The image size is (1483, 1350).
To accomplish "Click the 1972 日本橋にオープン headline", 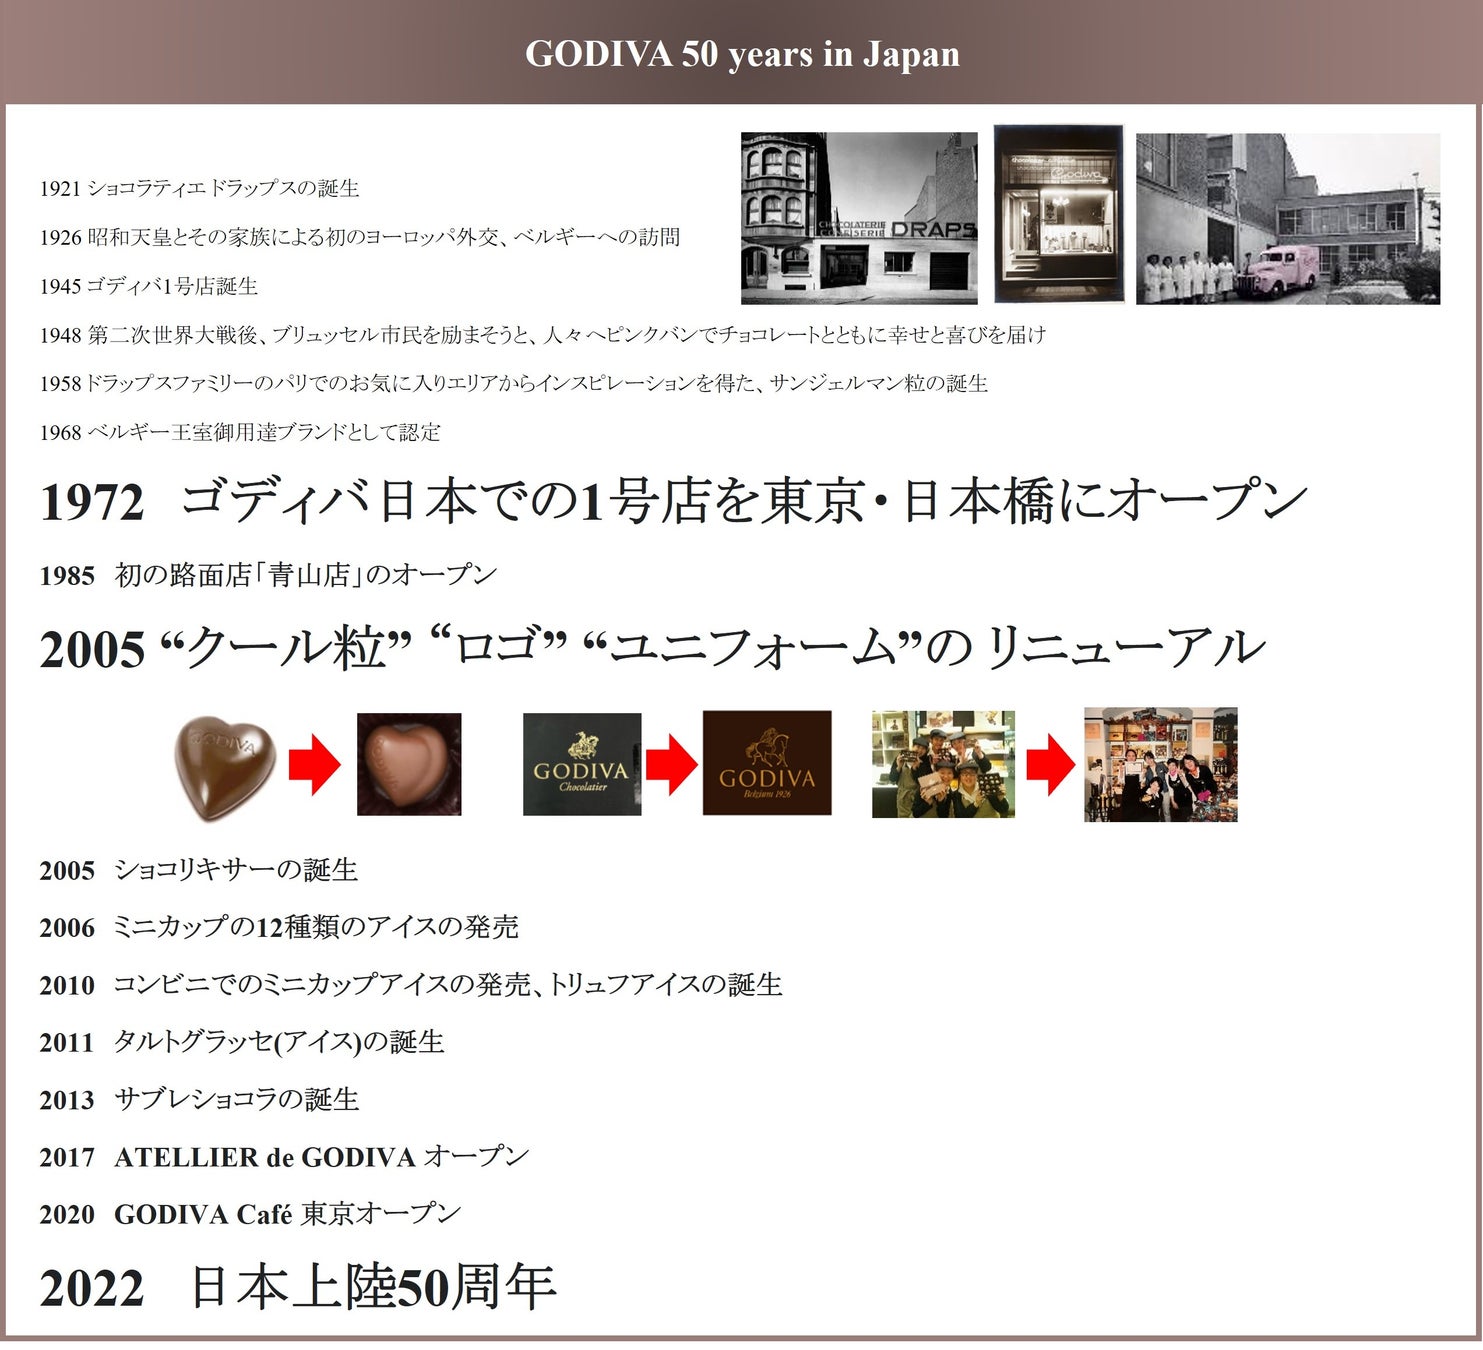I will pyautogui.click(x=674, y=500).
